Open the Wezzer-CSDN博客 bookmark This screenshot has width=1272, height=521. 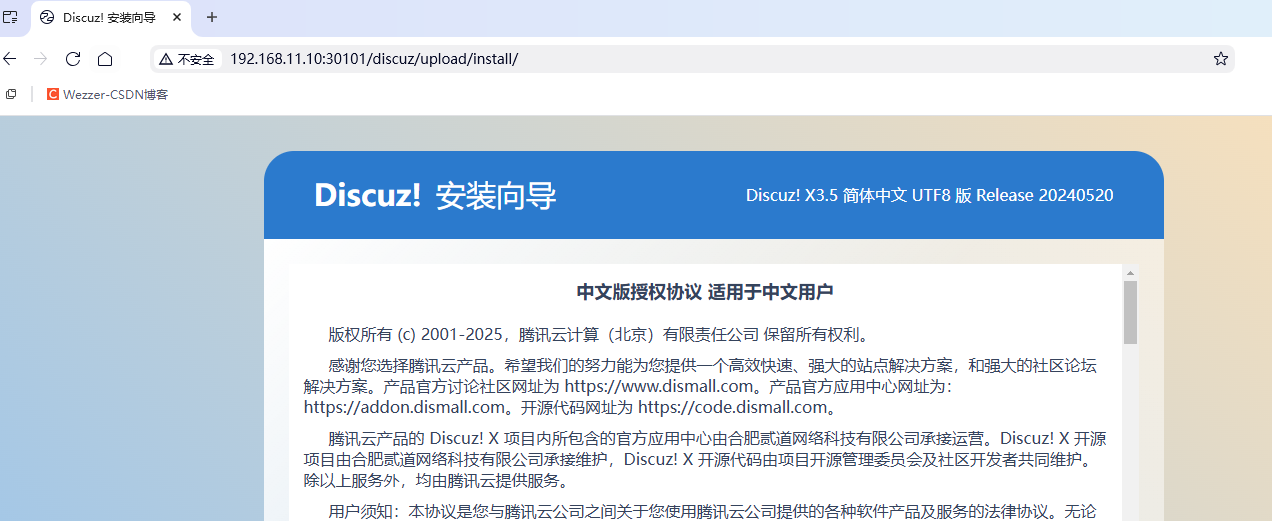(x=108, y=94)
